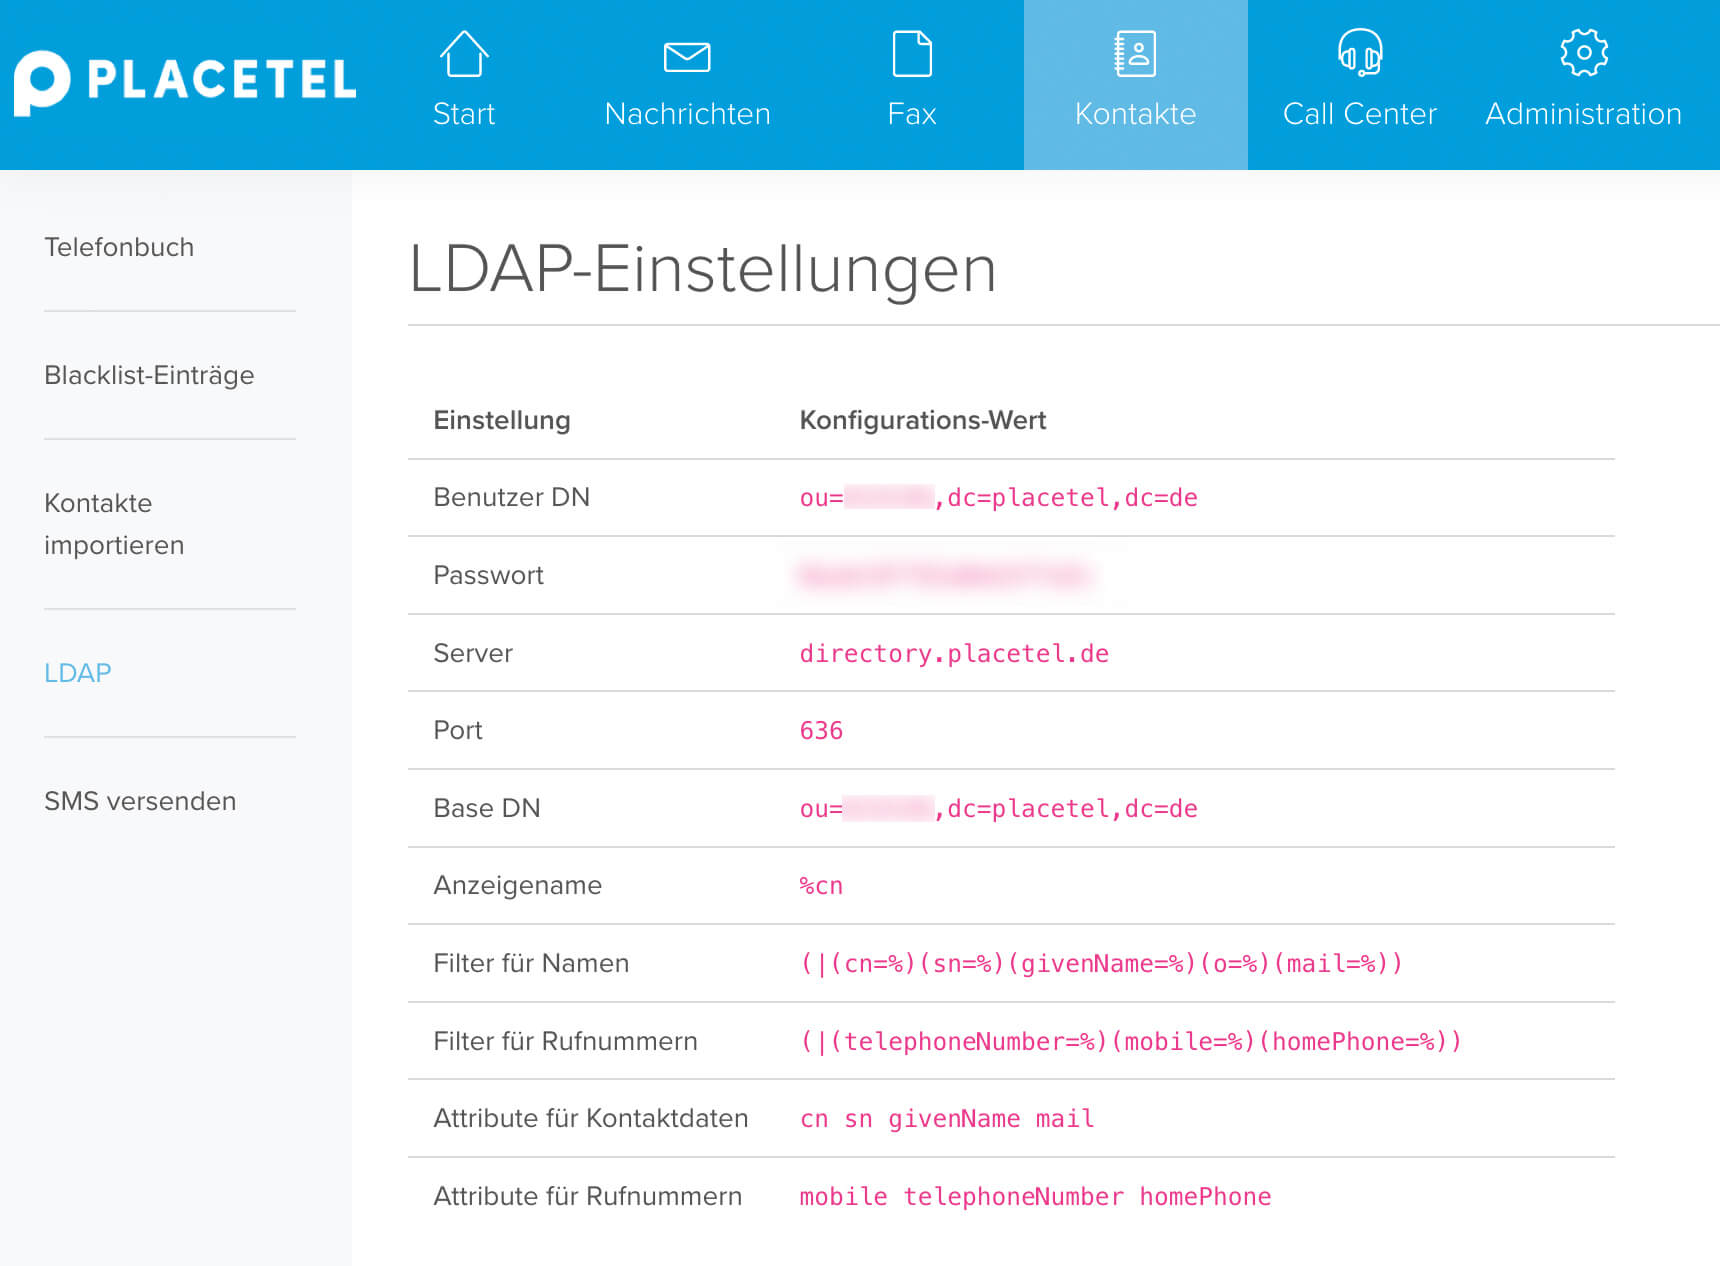Viewport: 1720px width, 1266px height.
Task: Open the Telefonbuch sidebar entry
Action: 119,247
